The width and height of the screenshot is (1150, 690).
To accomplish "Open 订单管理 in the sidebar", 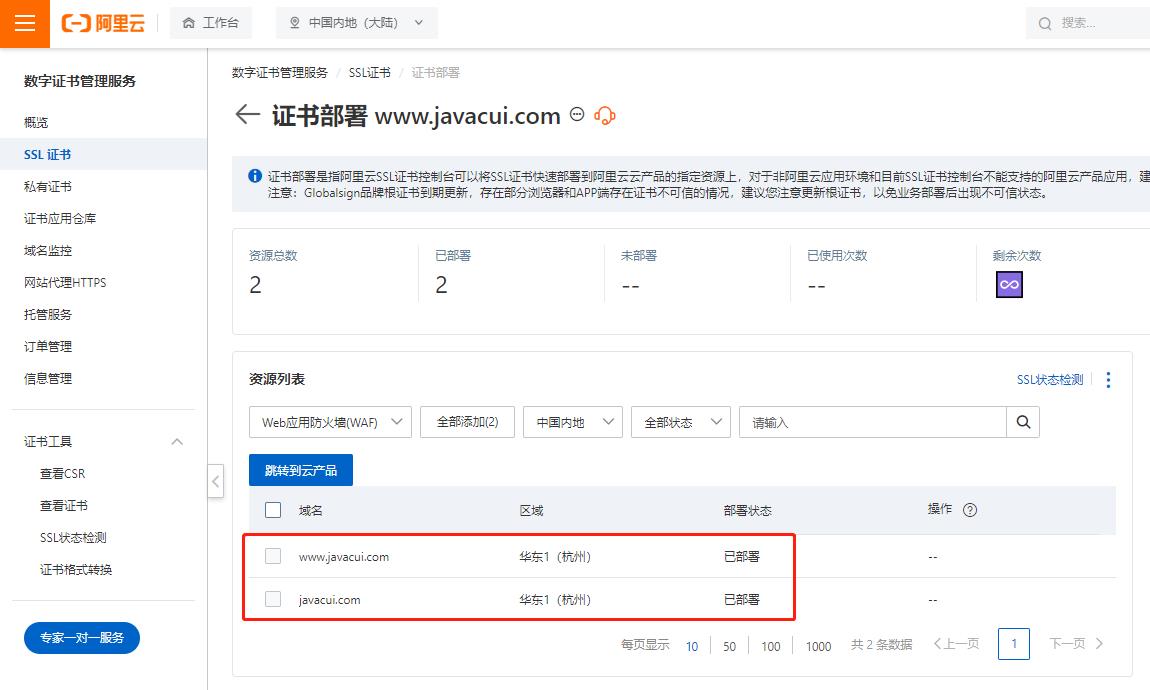I will (x=48, y=346).
